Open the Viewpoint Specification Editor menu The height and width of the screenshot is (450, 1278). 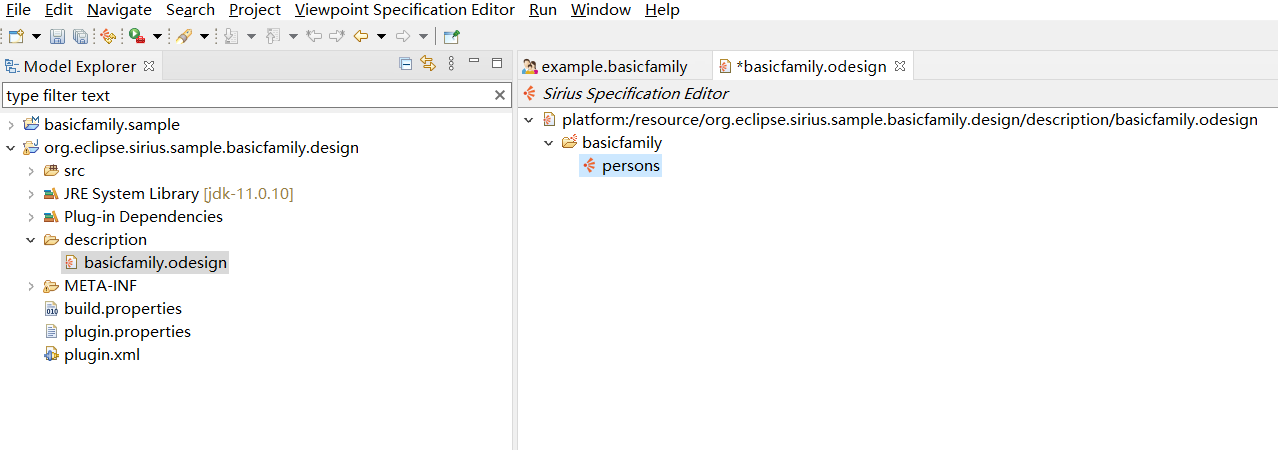tap(405, 10)
